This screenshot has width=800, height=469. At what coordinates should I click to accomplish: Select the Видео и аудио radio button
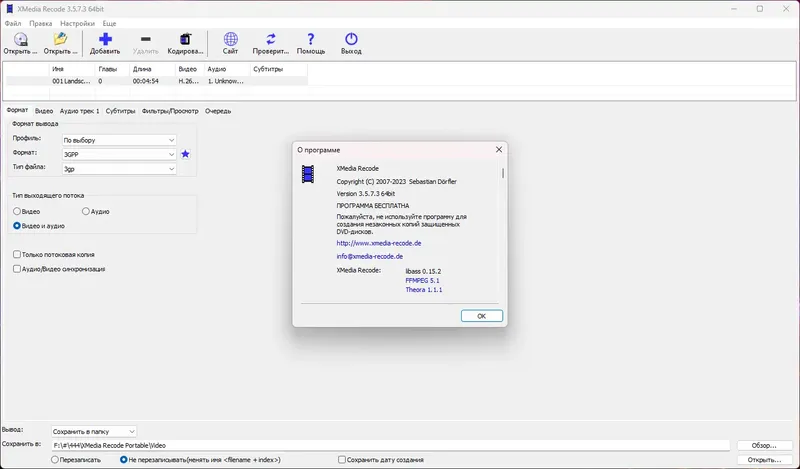(17, 226)
